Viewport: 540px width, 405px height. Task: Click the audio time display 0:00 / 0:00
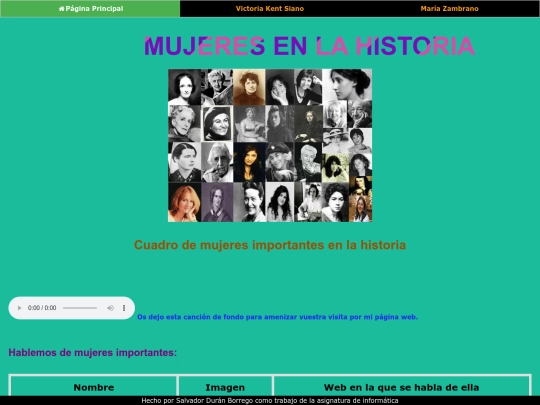point(42,308)
